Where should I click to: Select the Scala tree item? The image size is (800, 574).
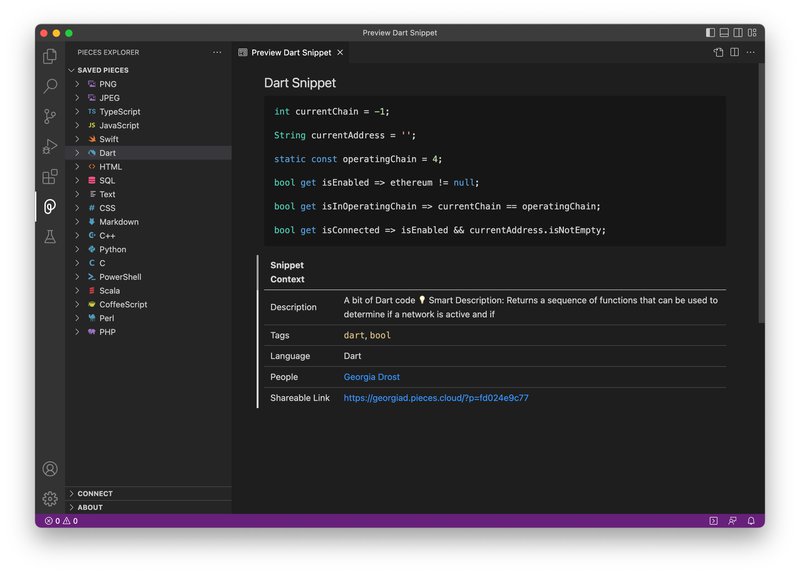(148, 290)
